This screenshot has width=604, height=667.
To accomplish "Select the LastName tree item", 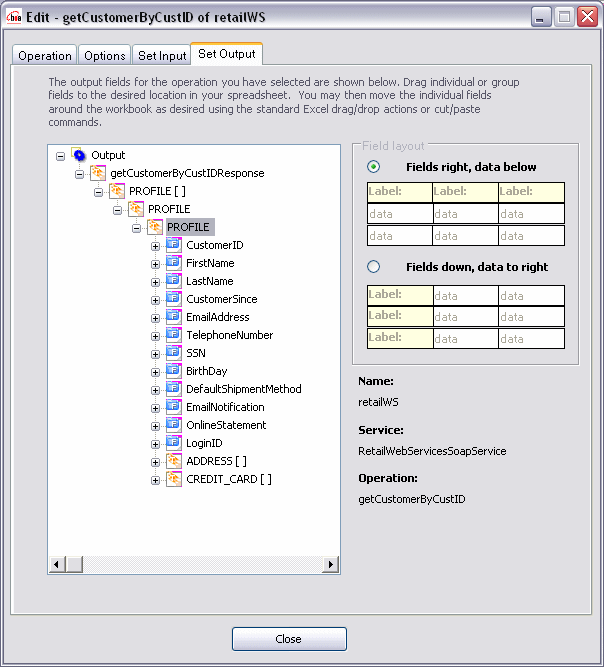I will tap(210, 281).
